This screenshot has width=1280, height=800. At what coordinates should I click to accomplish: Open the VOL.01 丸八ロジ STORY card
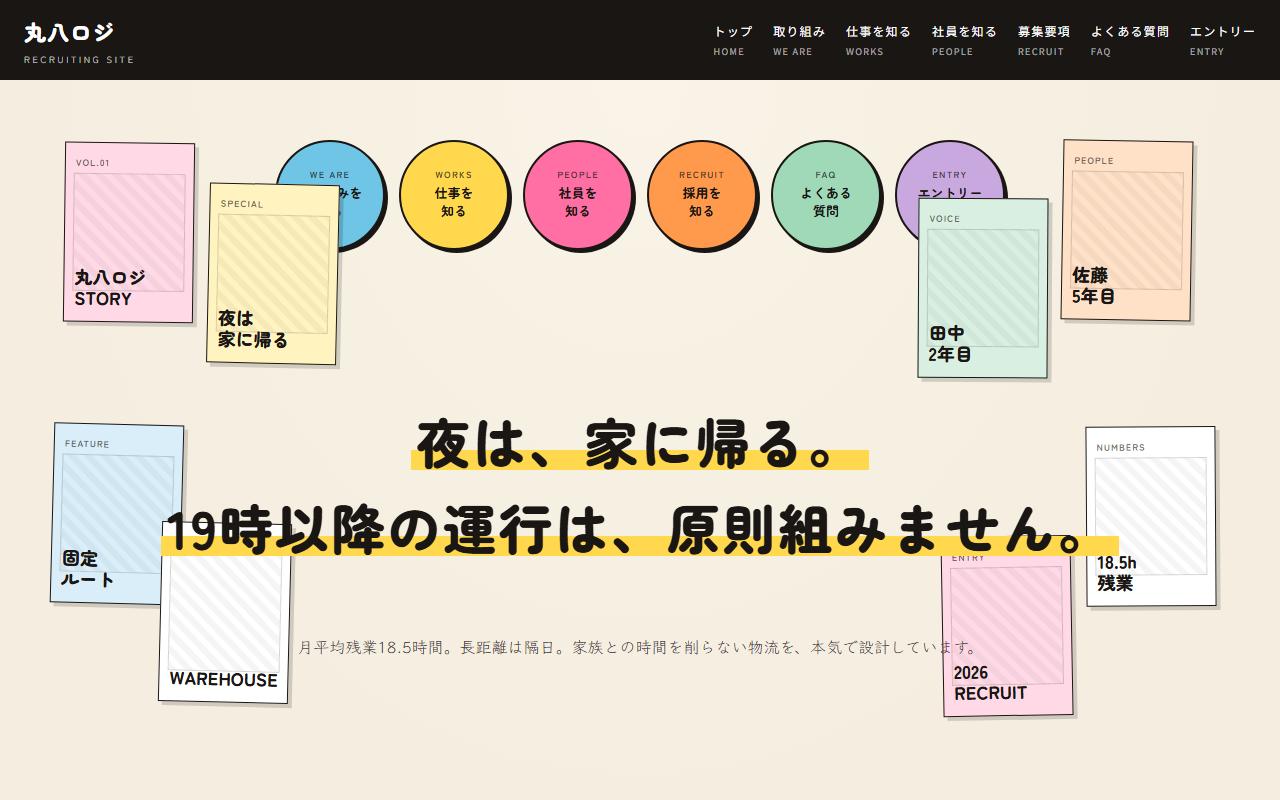pyautogui.click(x=129, y=233)
